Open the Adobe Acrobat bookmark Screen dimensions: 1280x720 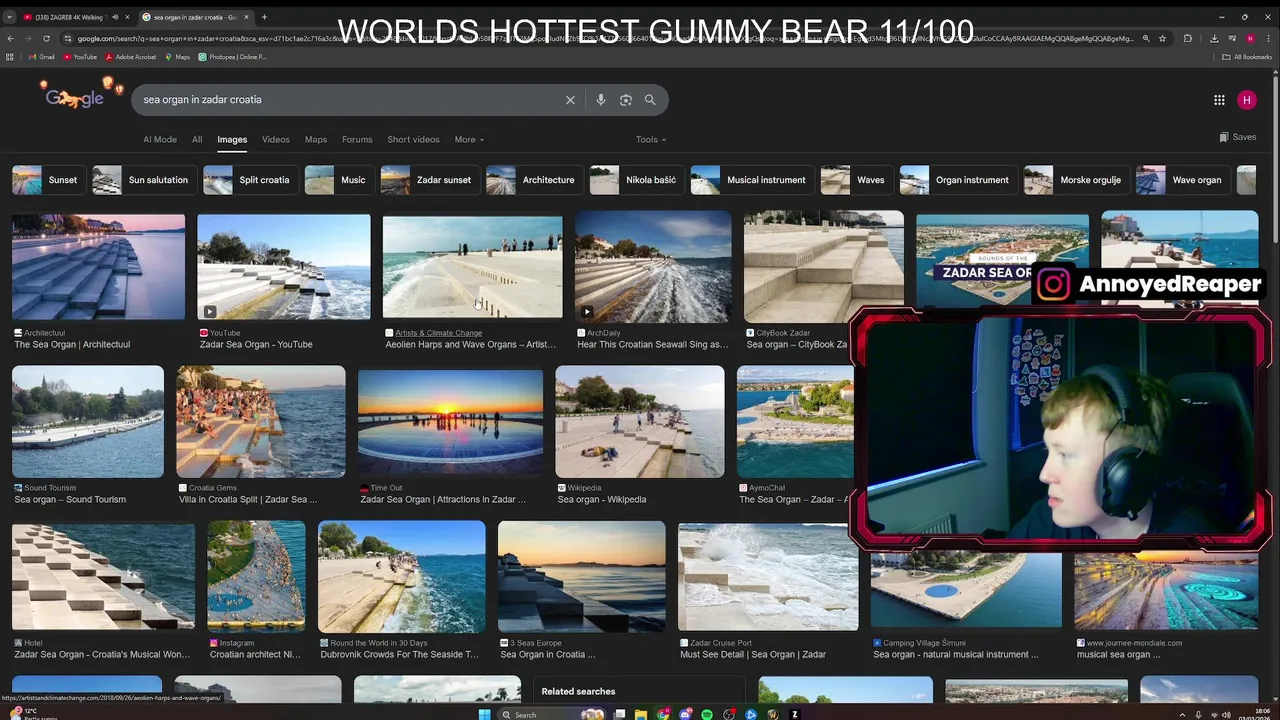[131, 57]
